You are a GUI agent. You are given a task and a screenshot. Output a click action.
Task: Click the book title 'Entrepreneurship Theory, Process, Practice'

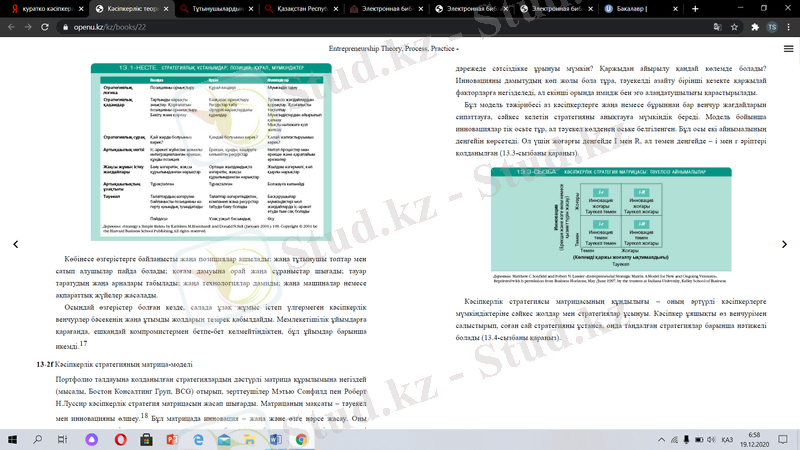click(393, 48)
